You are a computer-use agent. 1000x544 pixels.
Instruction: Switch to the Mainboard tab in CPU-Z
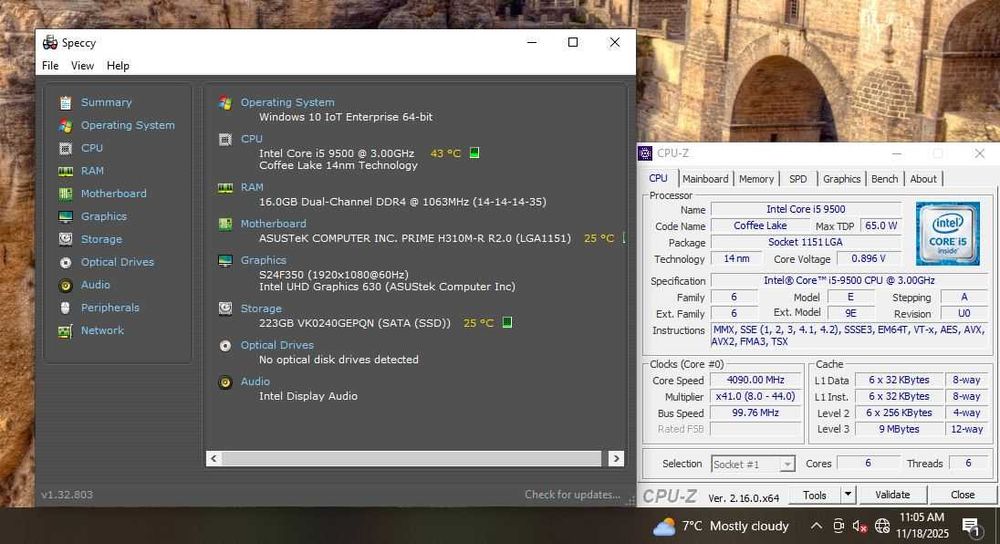point(705,179)
